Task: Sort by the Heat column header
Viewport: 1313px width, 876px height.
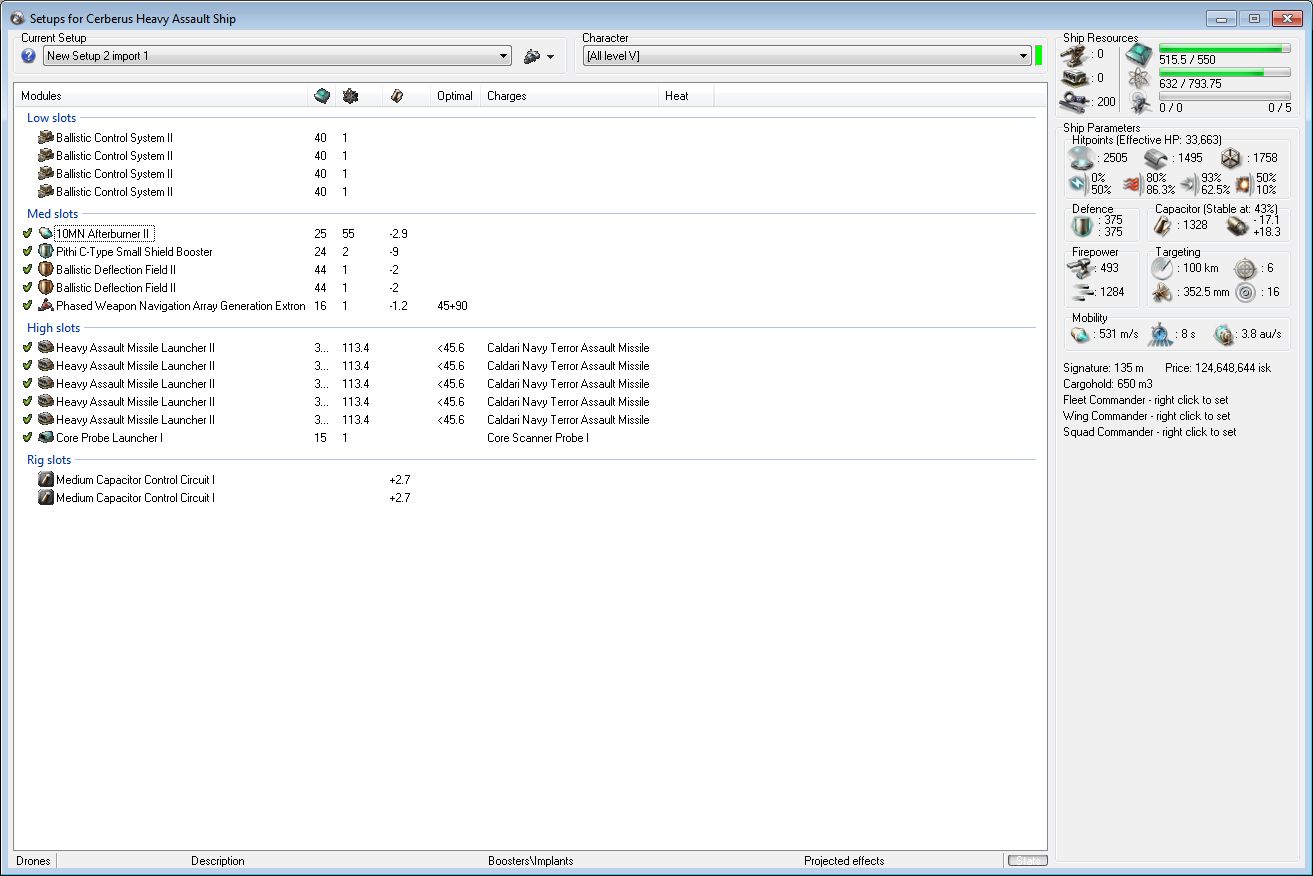Action: click(x=686, y=96)
